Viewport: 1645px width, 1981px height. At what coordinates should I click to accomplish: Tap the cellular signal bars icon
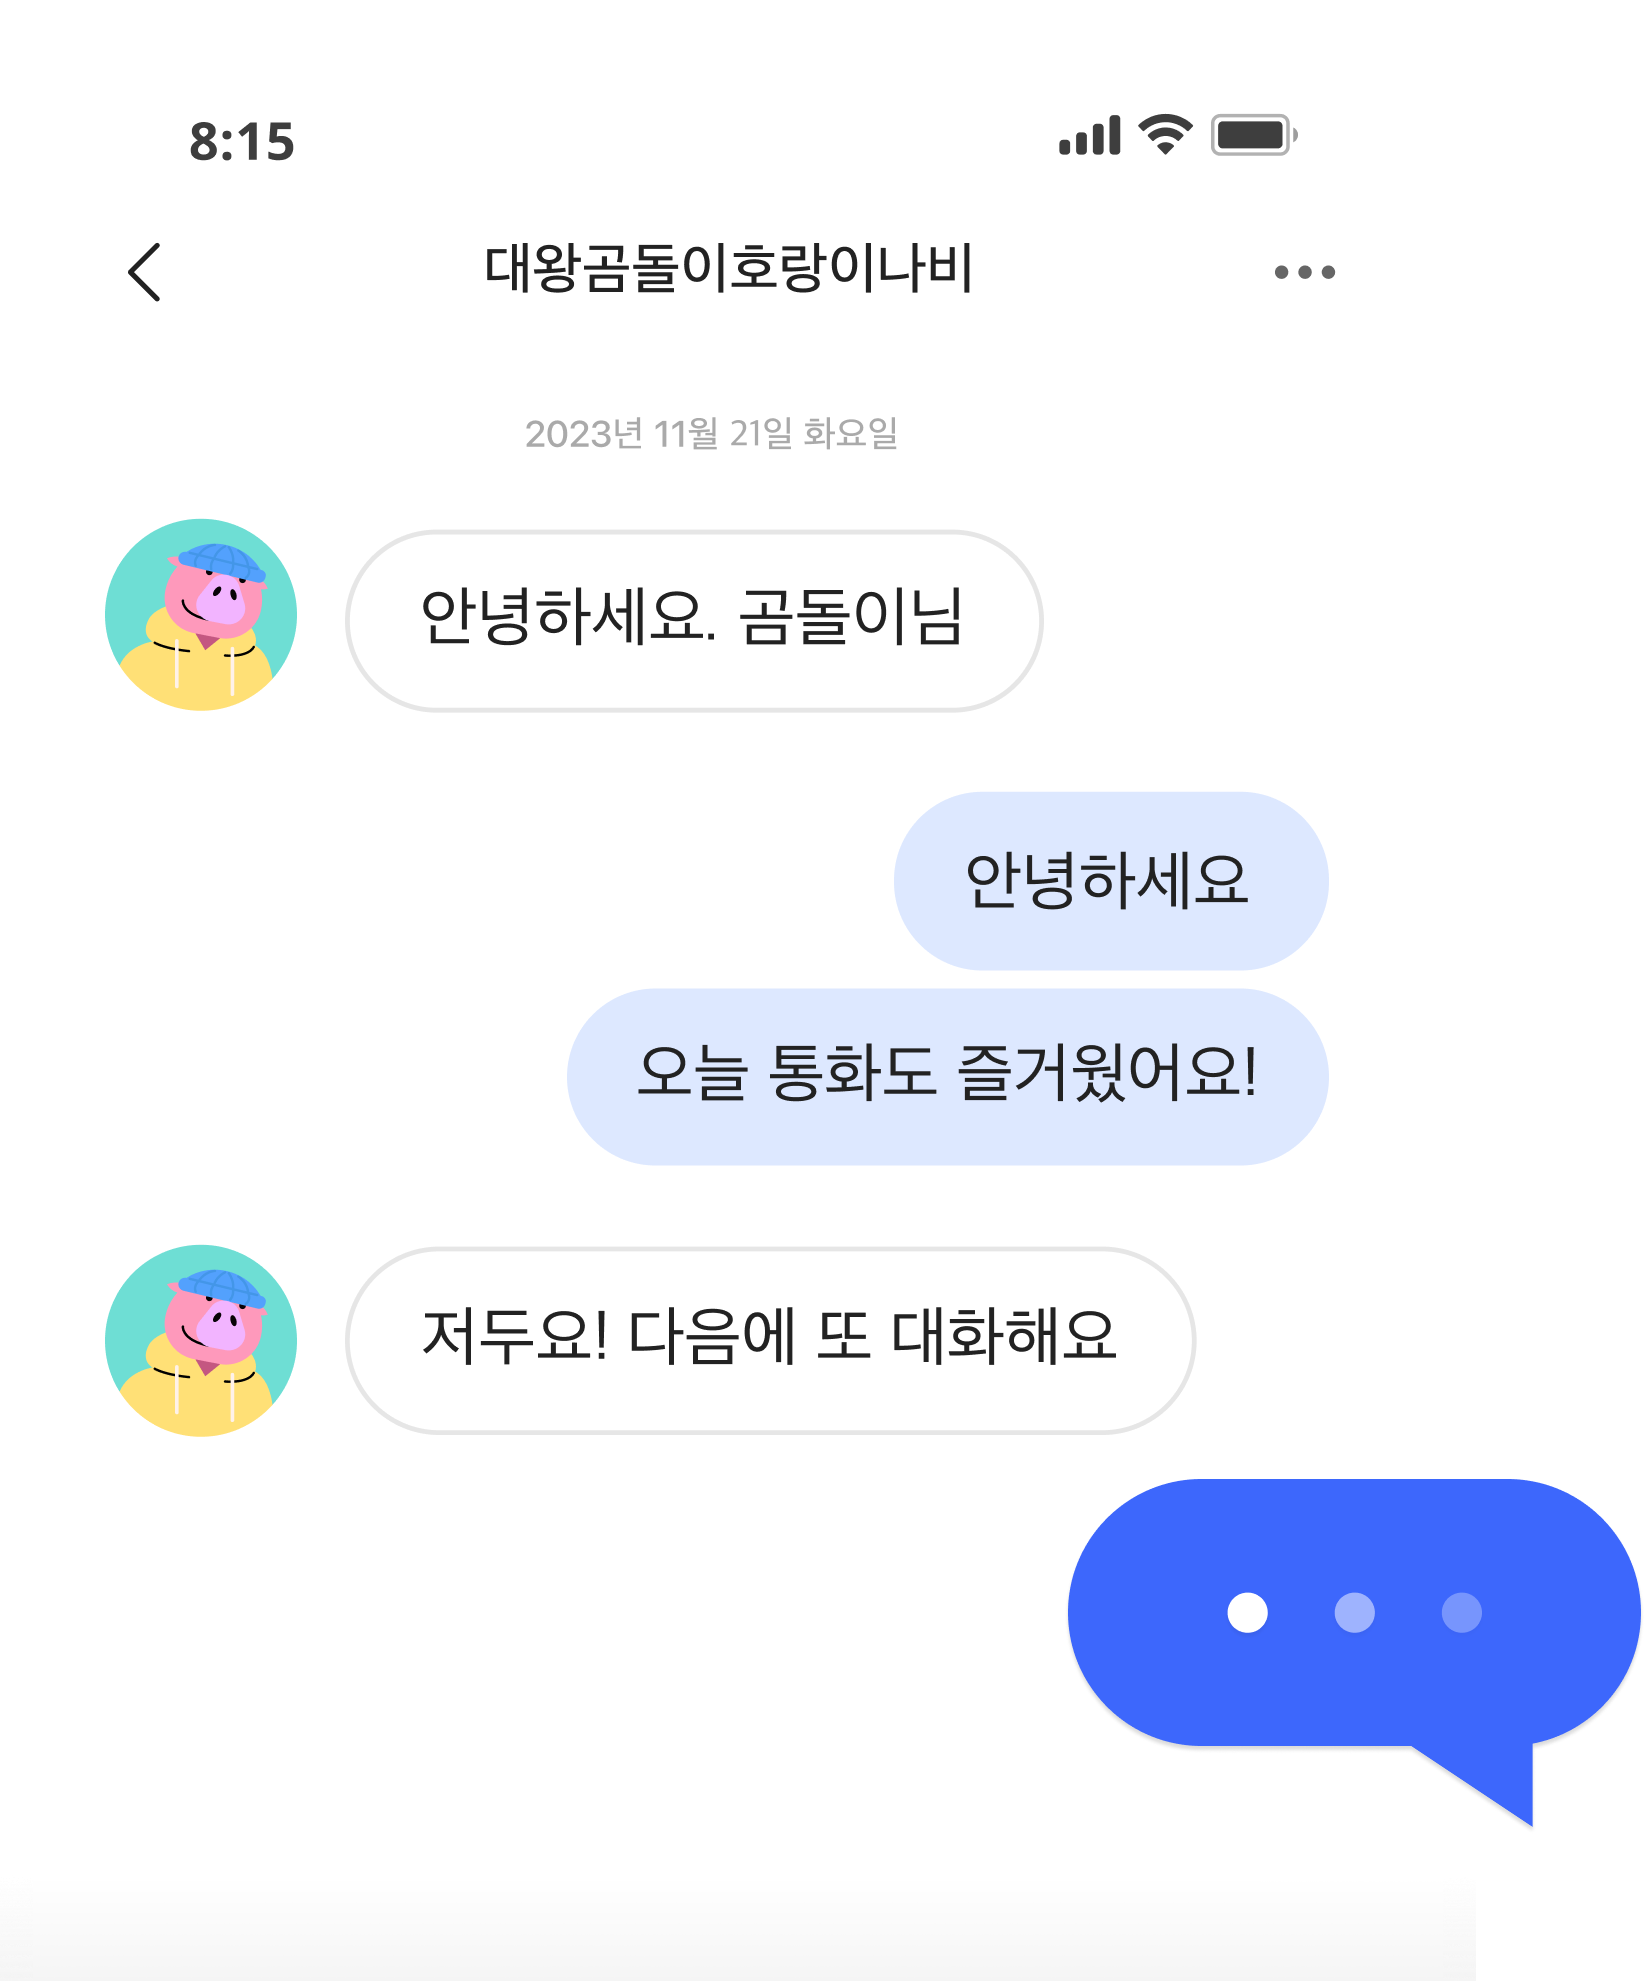(x=1090, y=136)
